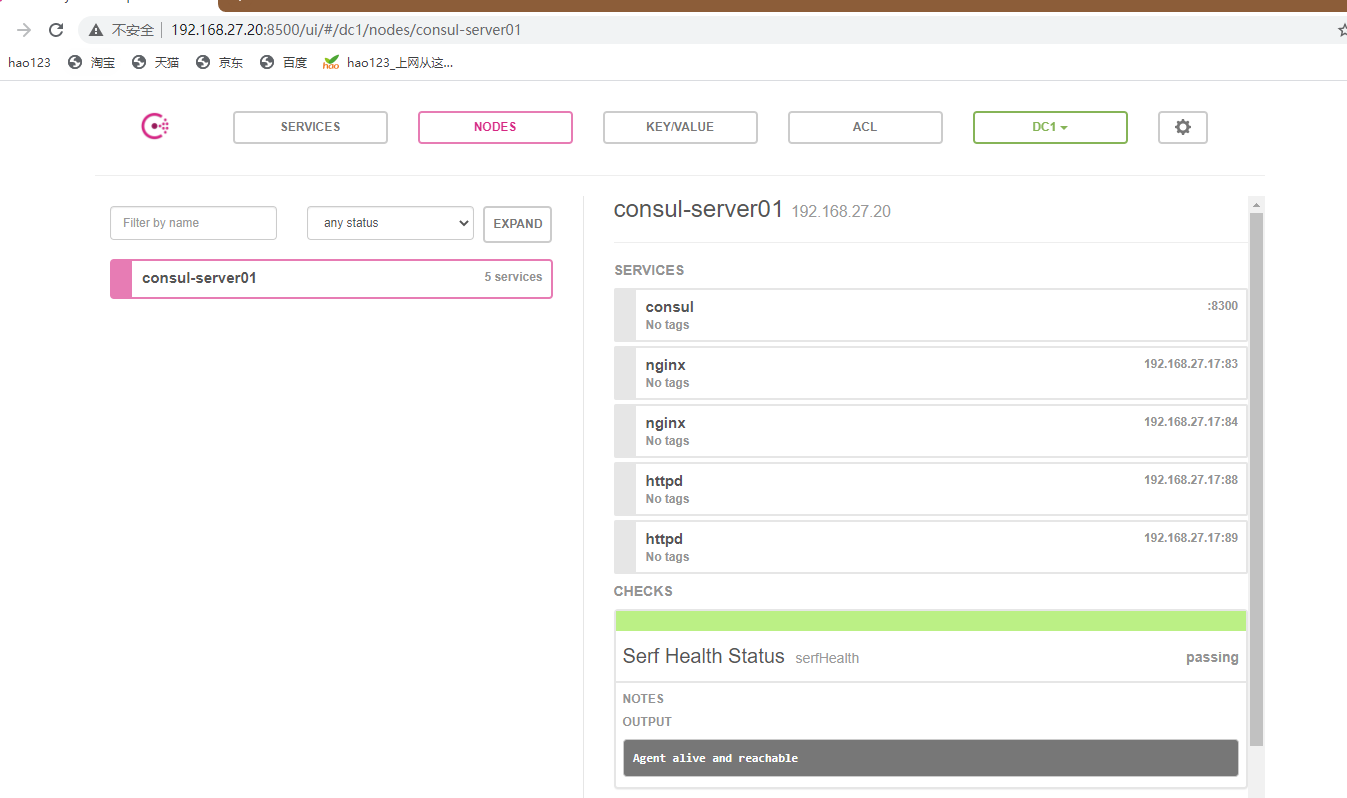This screenshot has width=1347, height=798.
Task: Click the Serf Health Status check
Action: click(703, 656)
